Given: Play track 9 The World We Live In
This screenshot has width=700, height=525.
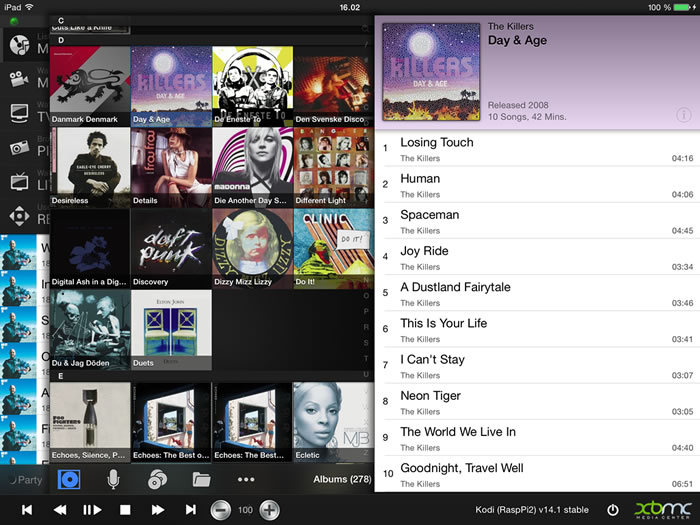Looking at the screenshot, I should (537, 438).
